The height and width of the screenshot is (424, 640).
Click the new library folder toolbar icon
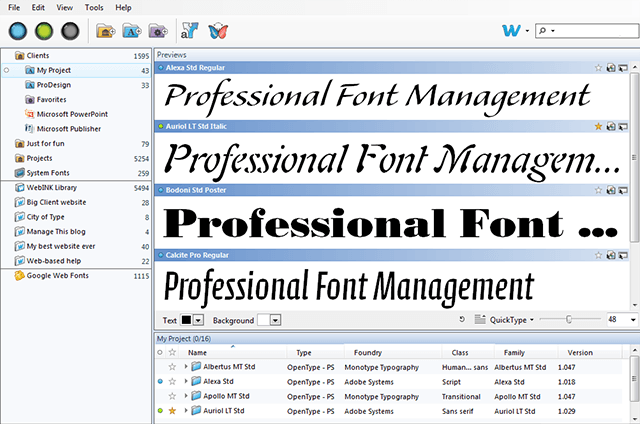point(105,31)
